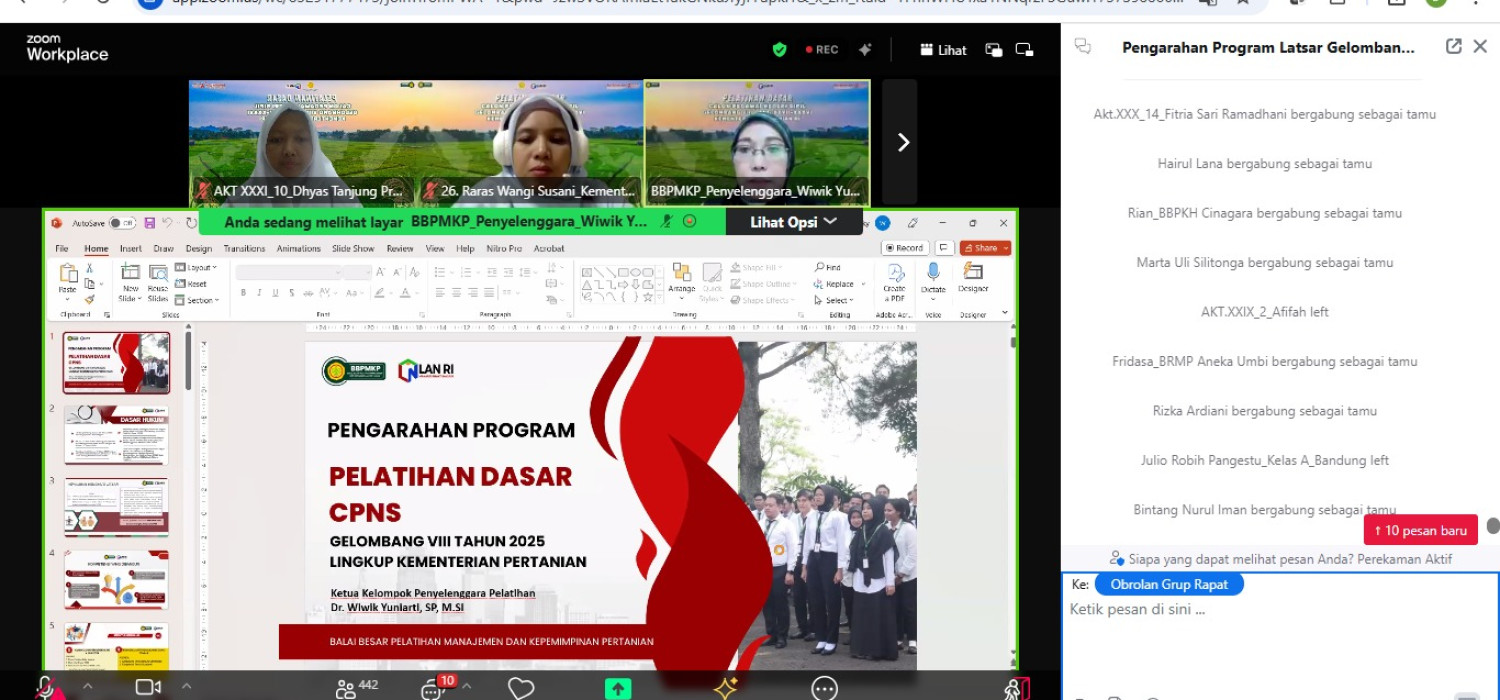Click the chat panel scrollbar
The width and height of the screenshot is (1500, 700).
coord(1492,526)
